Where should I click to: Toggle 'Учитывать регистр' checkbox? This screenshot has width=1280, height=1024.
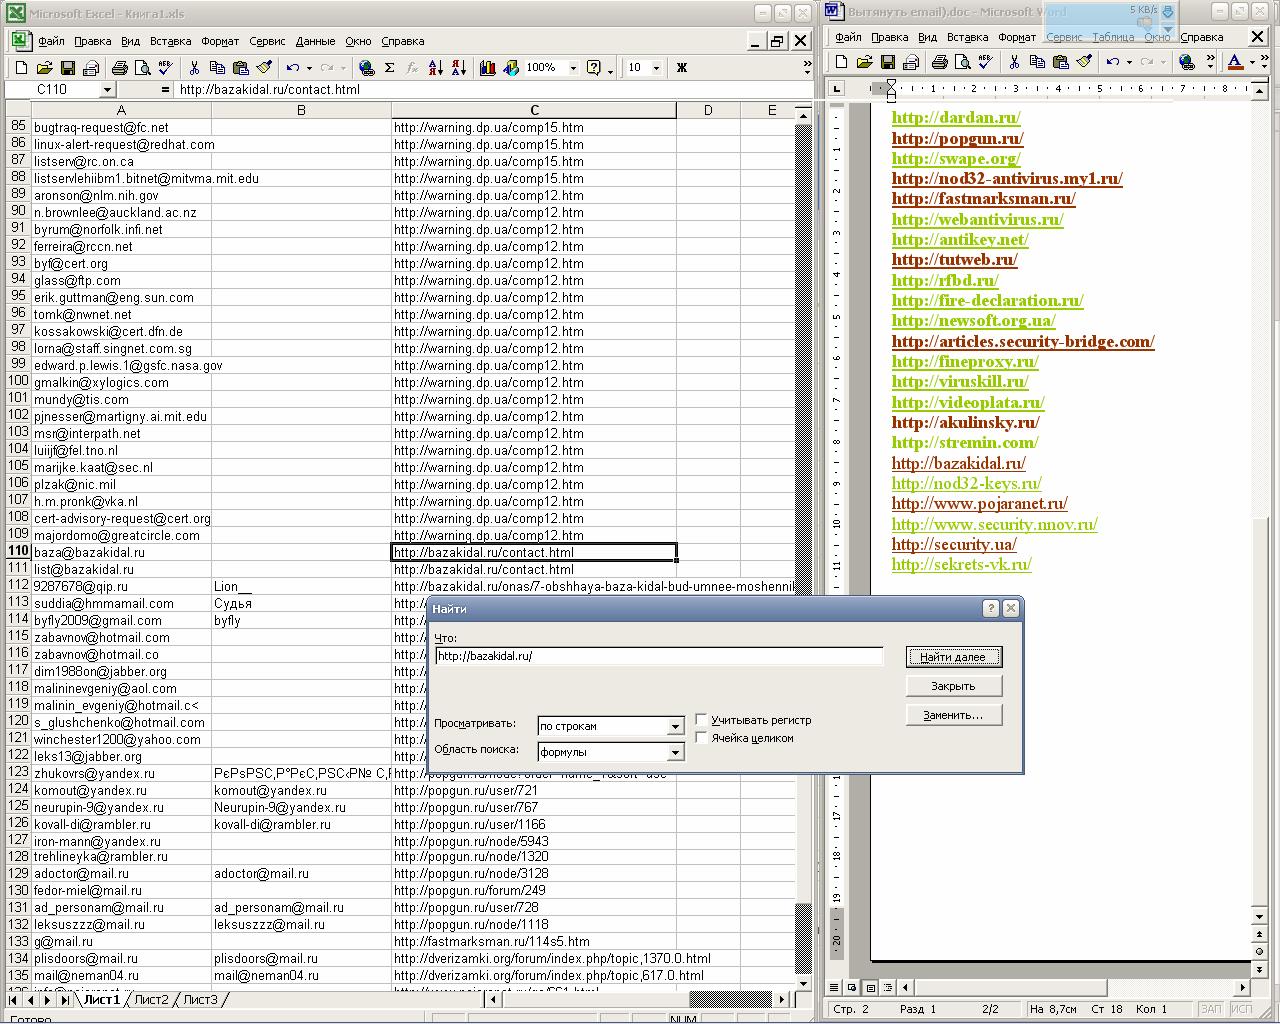click(x=701, y=720)
